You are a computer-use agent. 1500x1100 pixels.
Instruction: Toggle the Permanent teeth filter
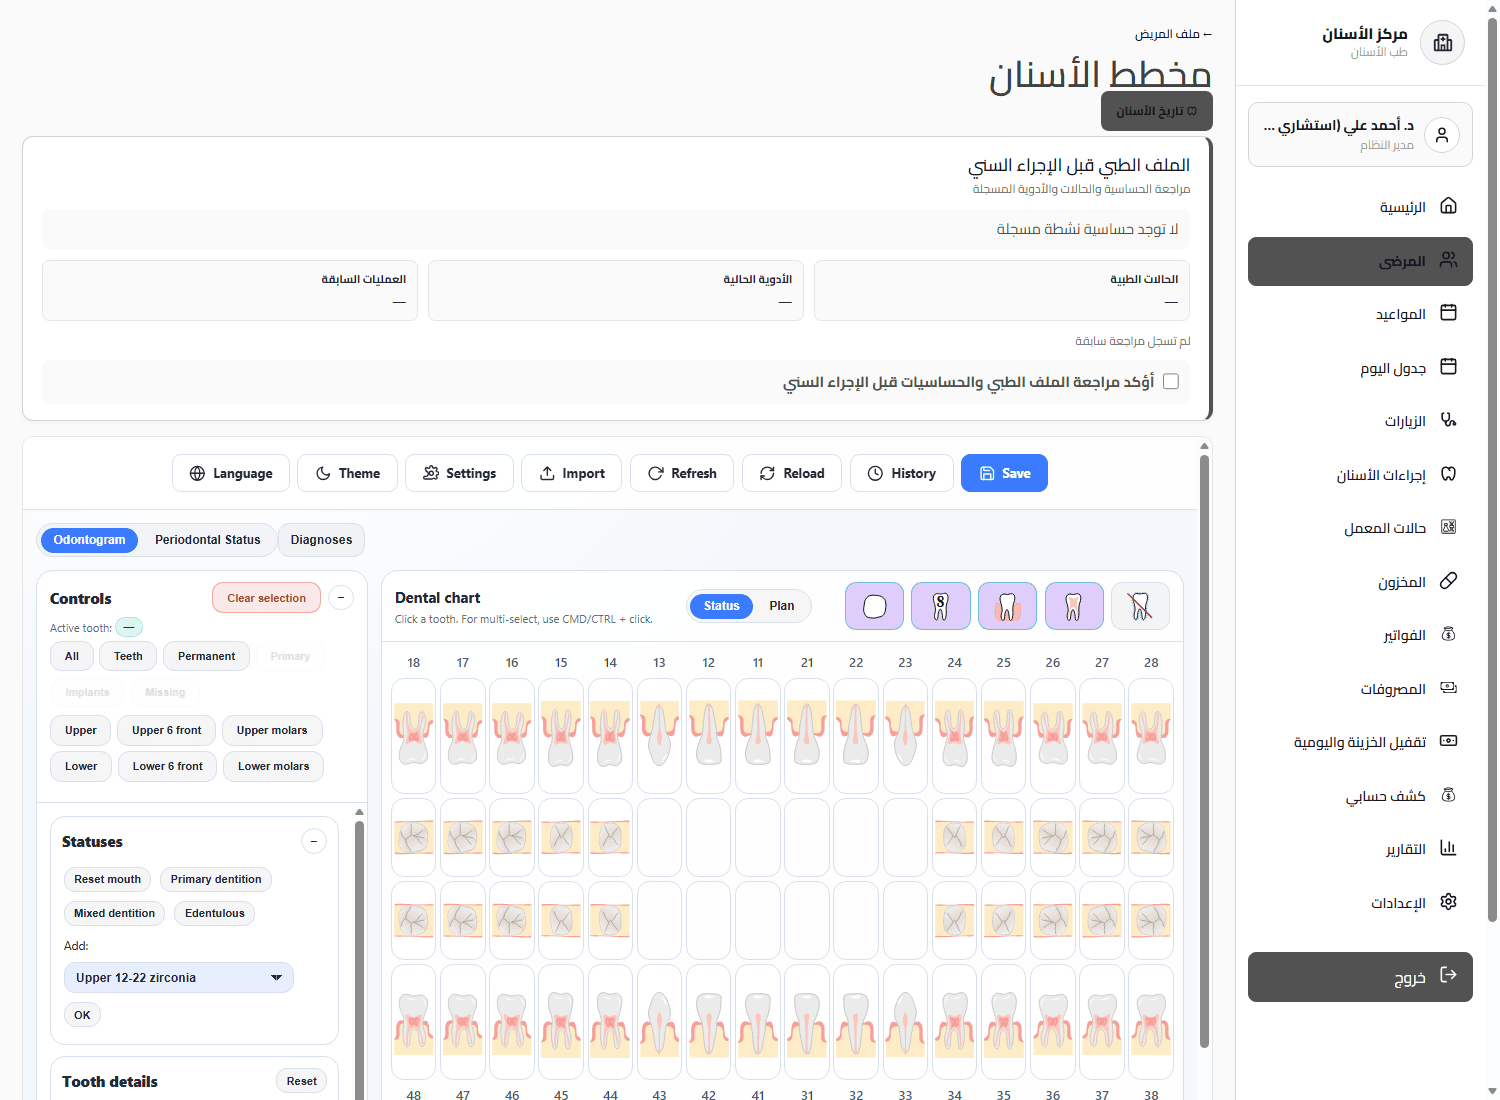pyautogui.click(x=206, y=656)
